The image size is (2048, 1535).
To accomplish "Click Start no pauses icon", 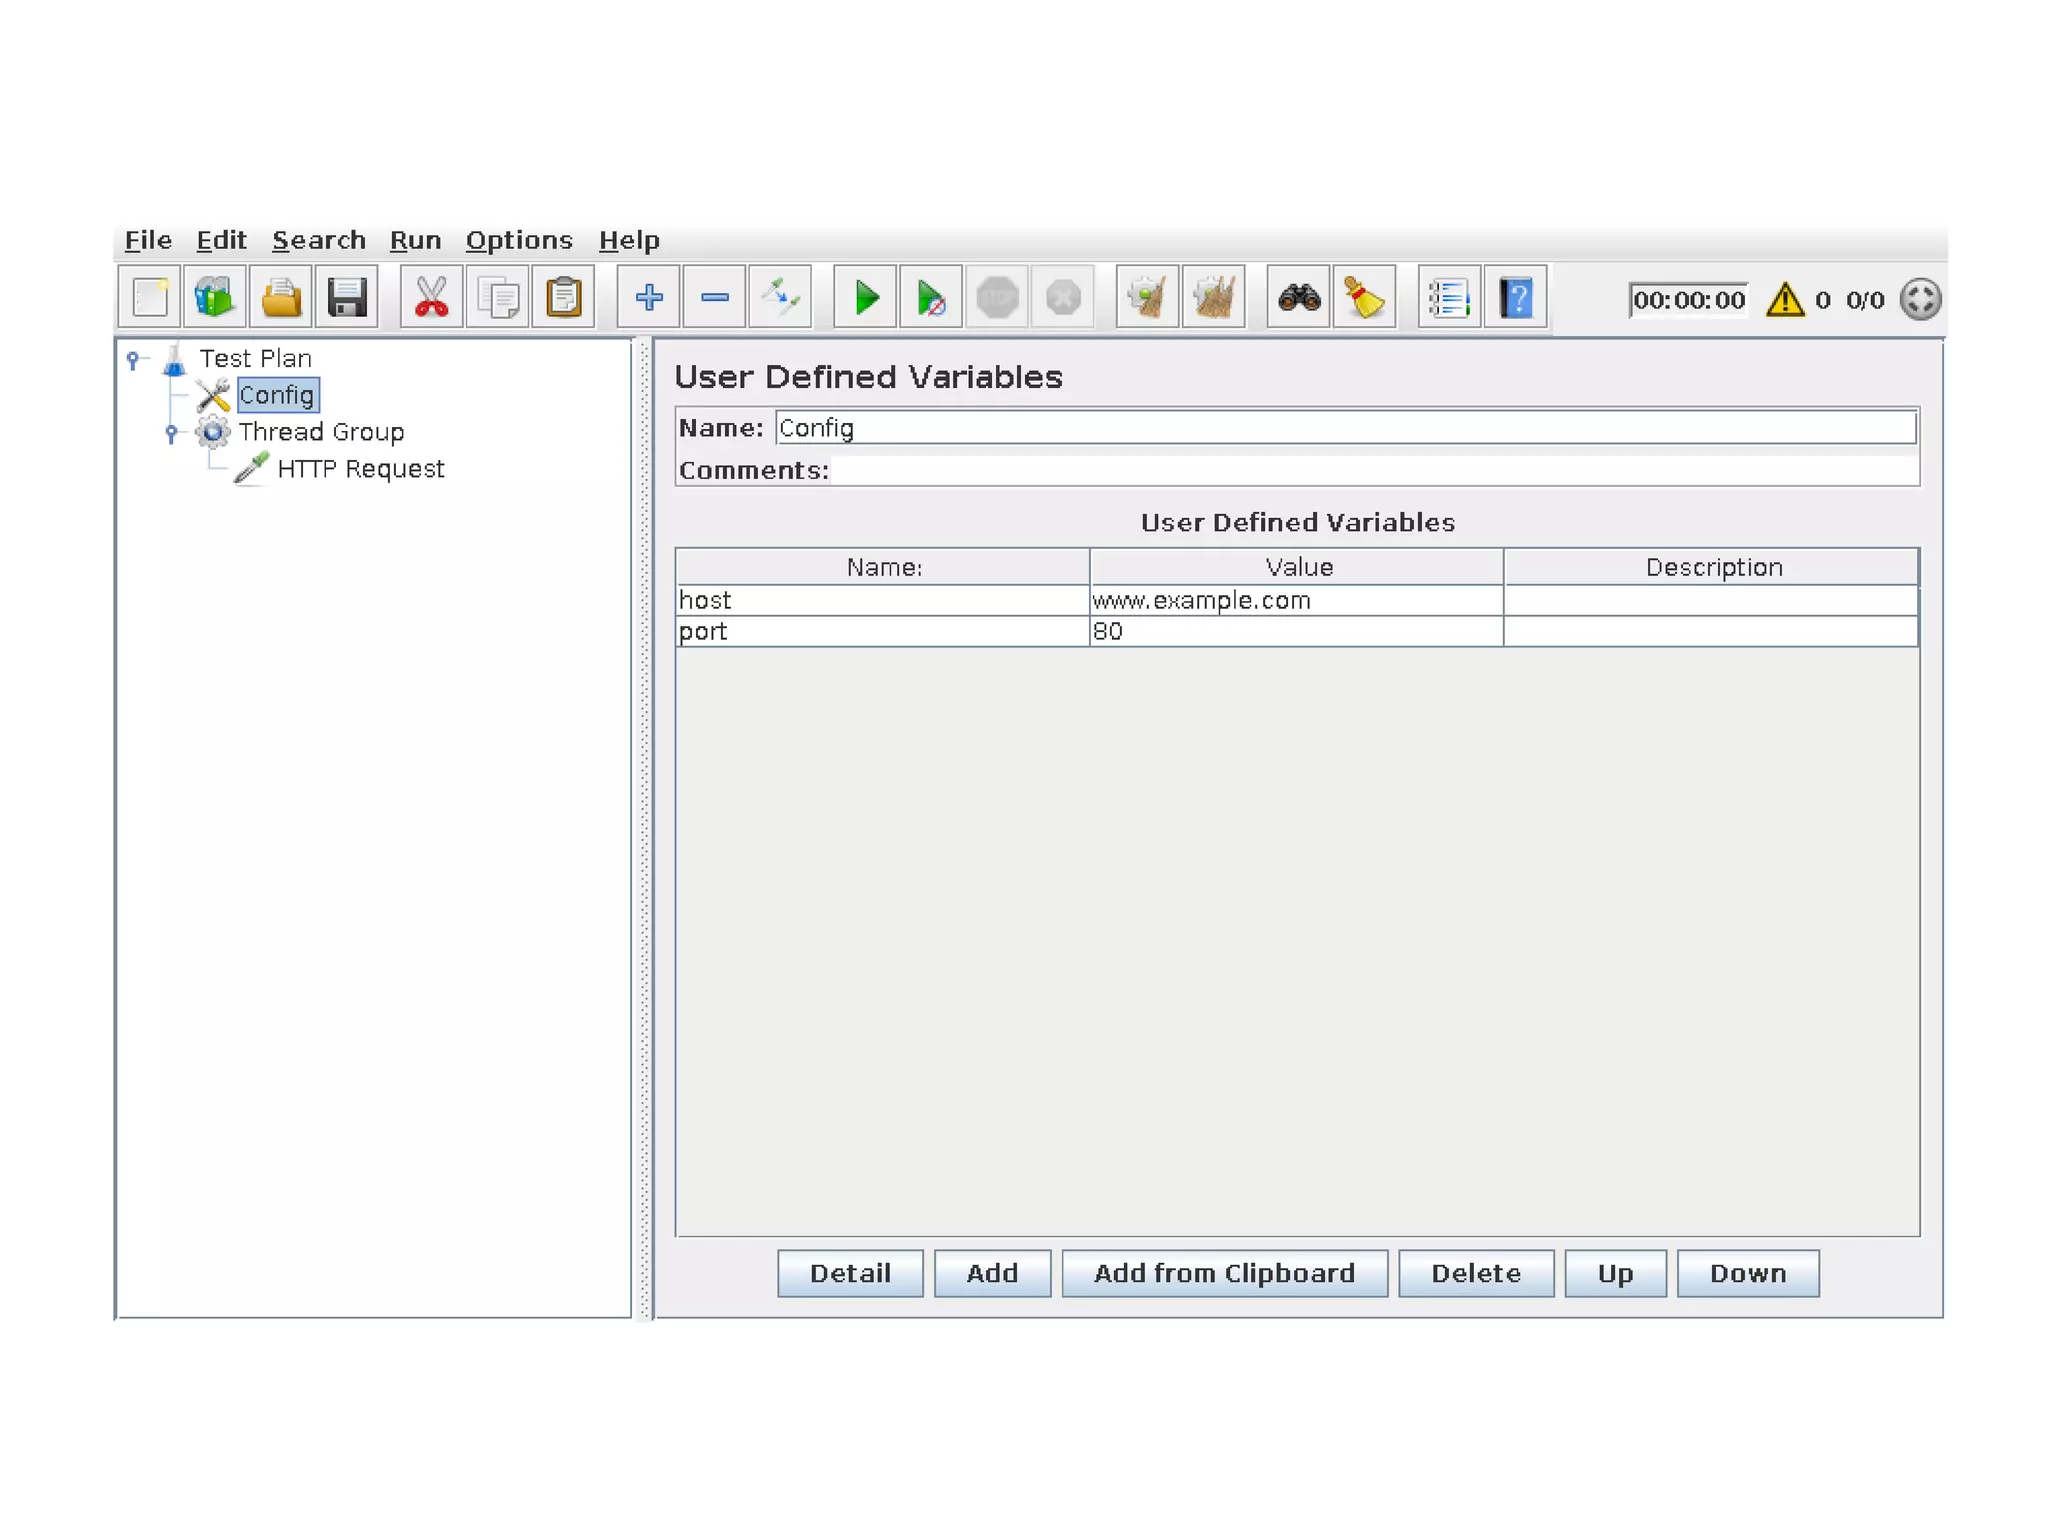I will (x=930, y=298).
